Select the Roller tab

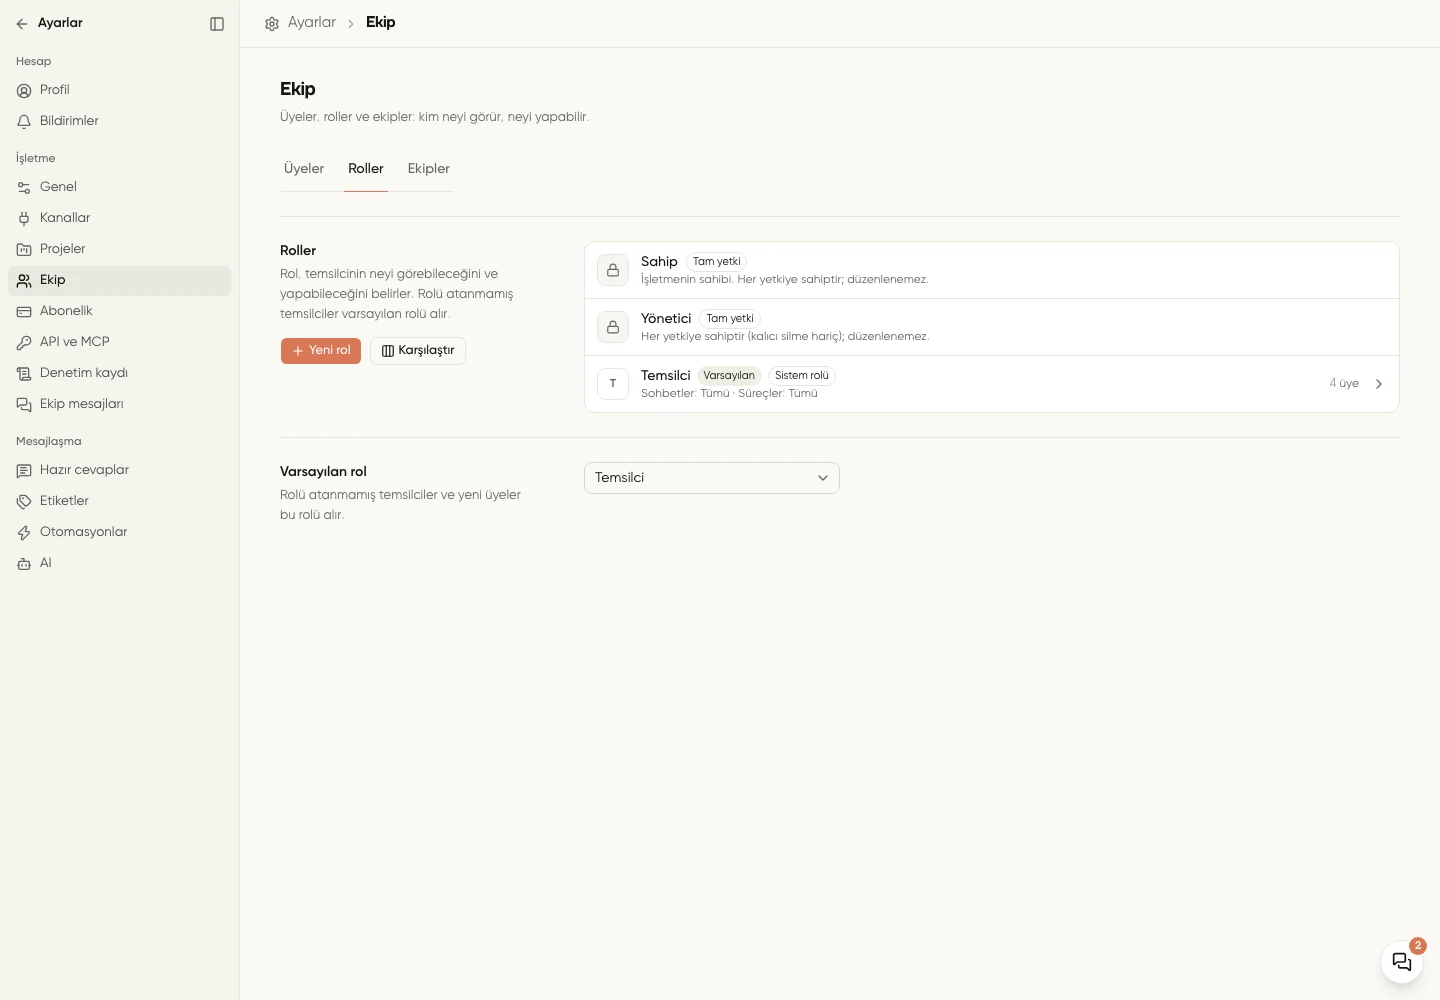tap(366, 169)
